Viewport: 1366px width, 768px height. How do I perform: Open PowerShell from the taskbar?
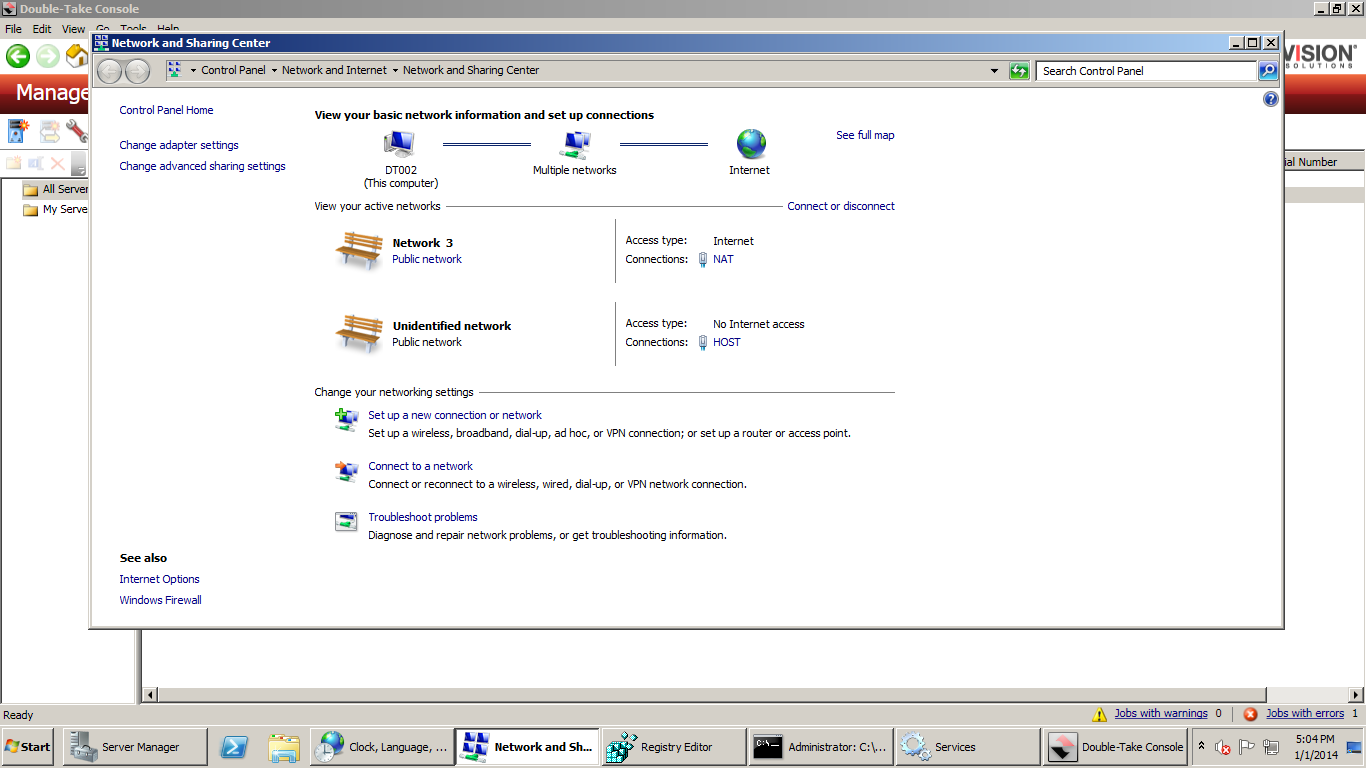[x=234, y=747]
